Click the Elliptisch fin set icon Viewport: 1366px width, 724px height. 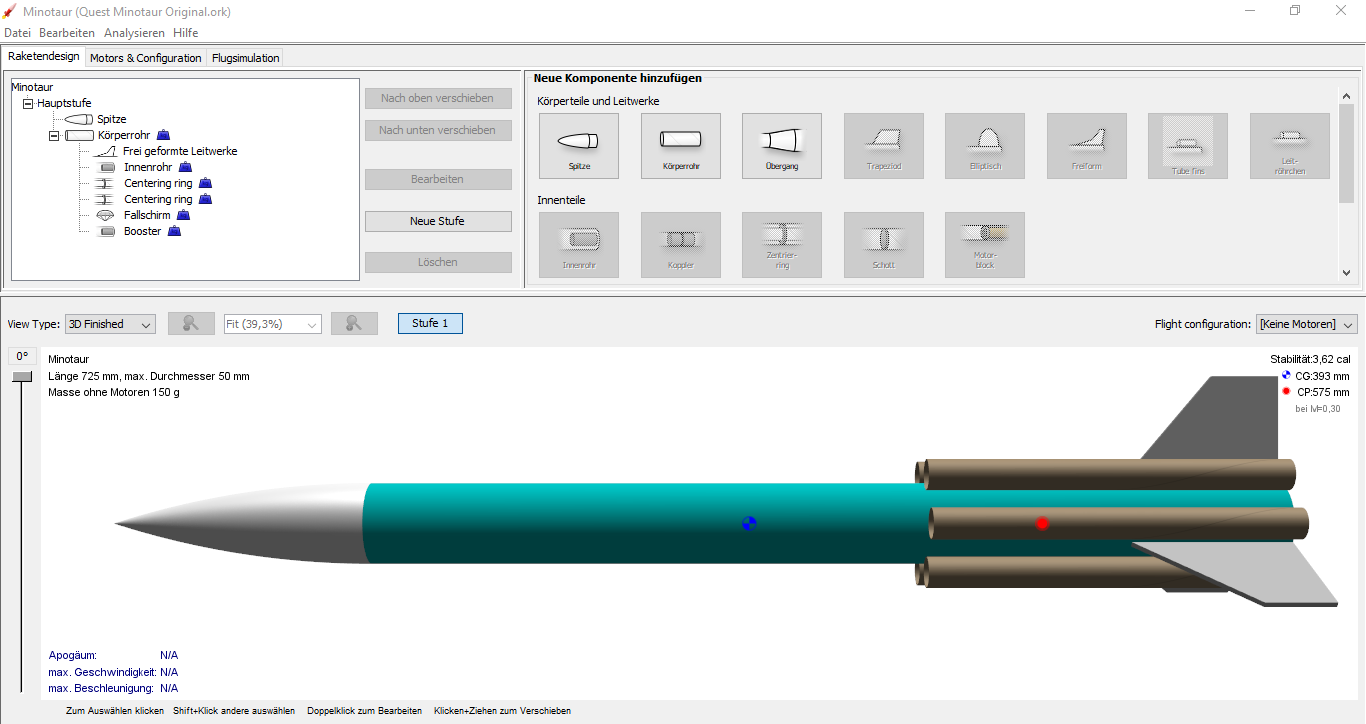(x=984, y=145)
